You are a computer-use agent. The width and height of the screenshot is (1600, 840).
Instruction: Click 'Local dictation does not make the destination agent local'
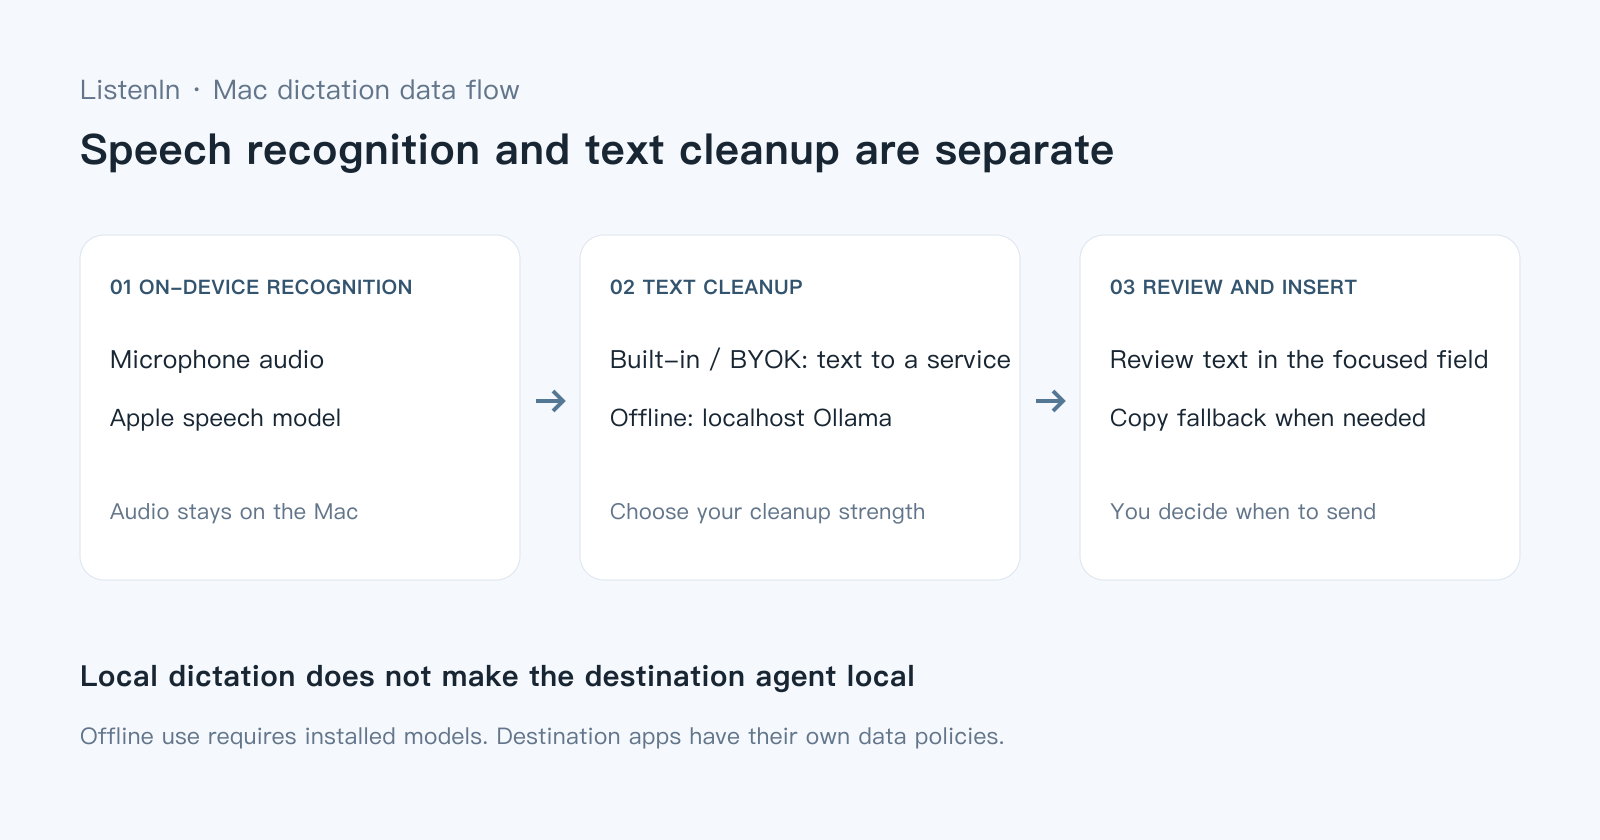[497, 677]
